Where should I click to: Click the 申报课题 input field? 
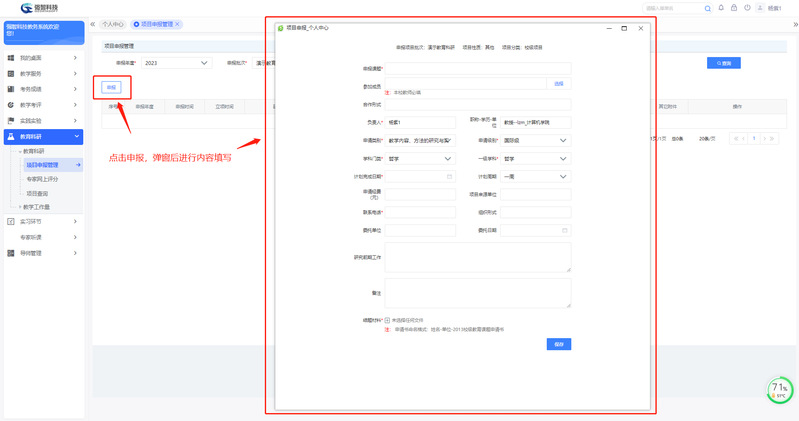[477, 68]
